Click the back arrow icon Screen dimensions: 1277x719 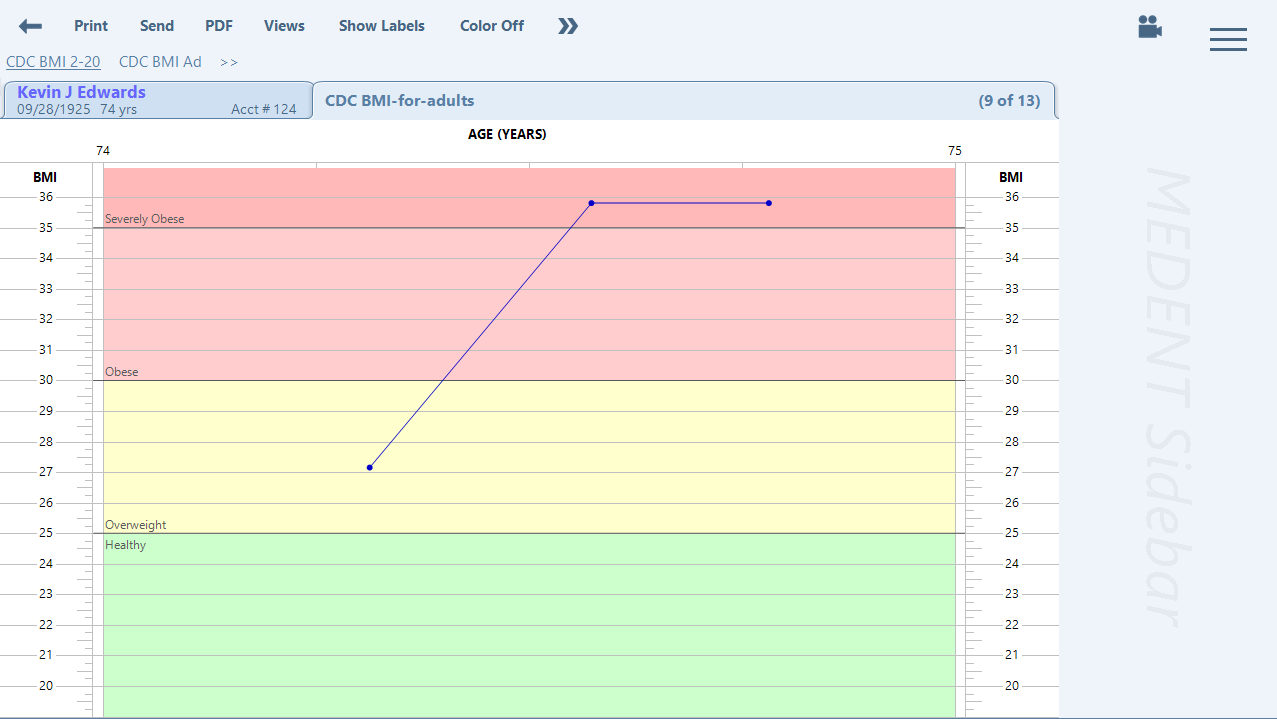point(30,26)
